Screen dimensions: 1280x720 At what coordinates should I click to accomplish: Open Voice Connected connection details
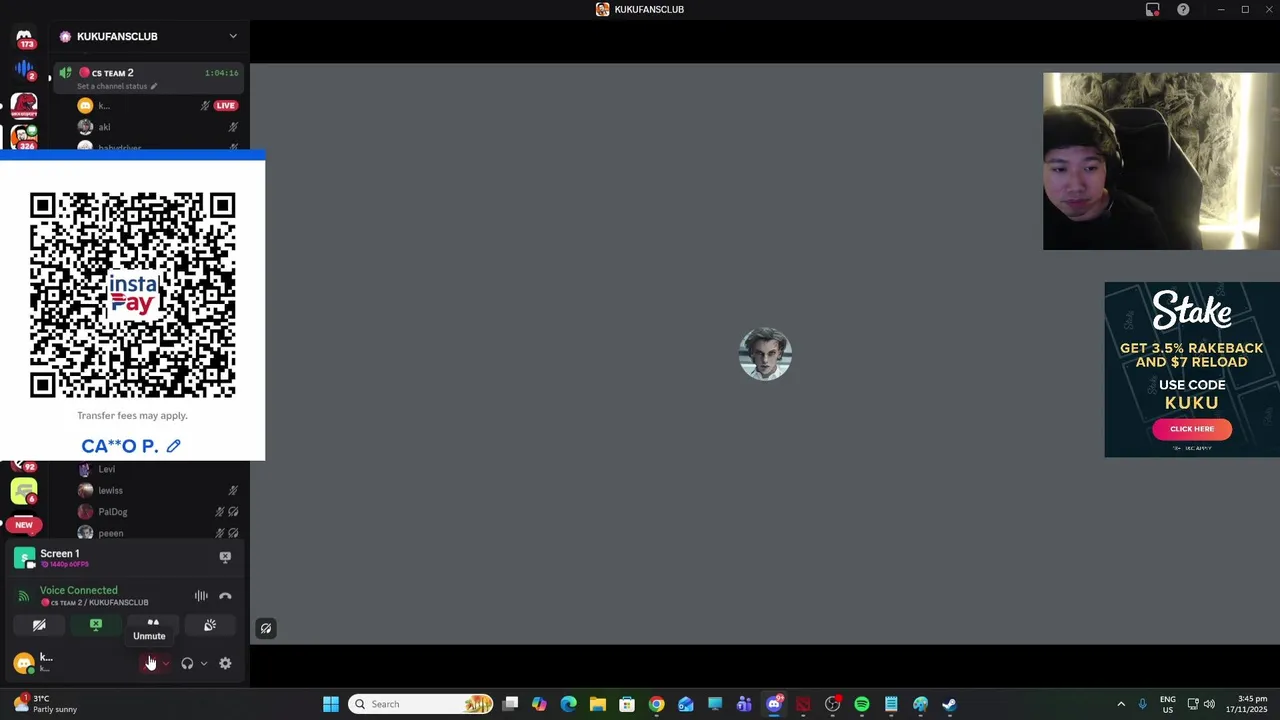coord(78,590)
